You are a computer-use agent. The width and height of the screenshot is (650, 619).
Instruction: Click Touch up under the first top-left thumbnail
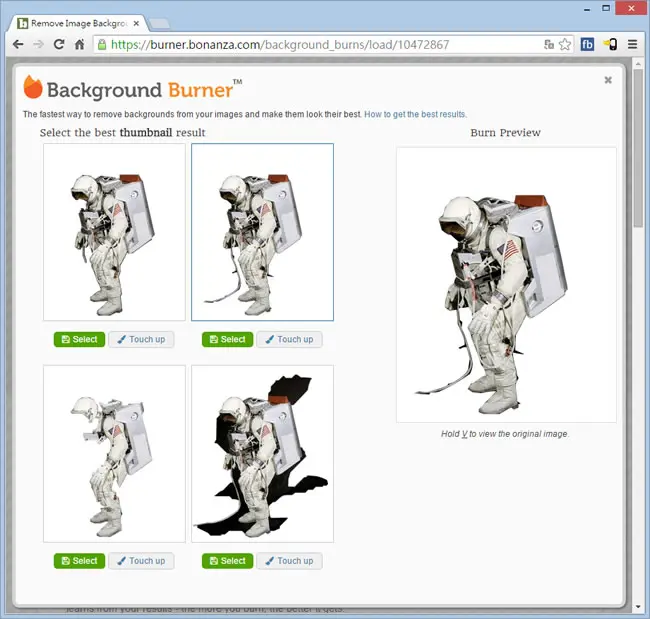click(141, 340)
